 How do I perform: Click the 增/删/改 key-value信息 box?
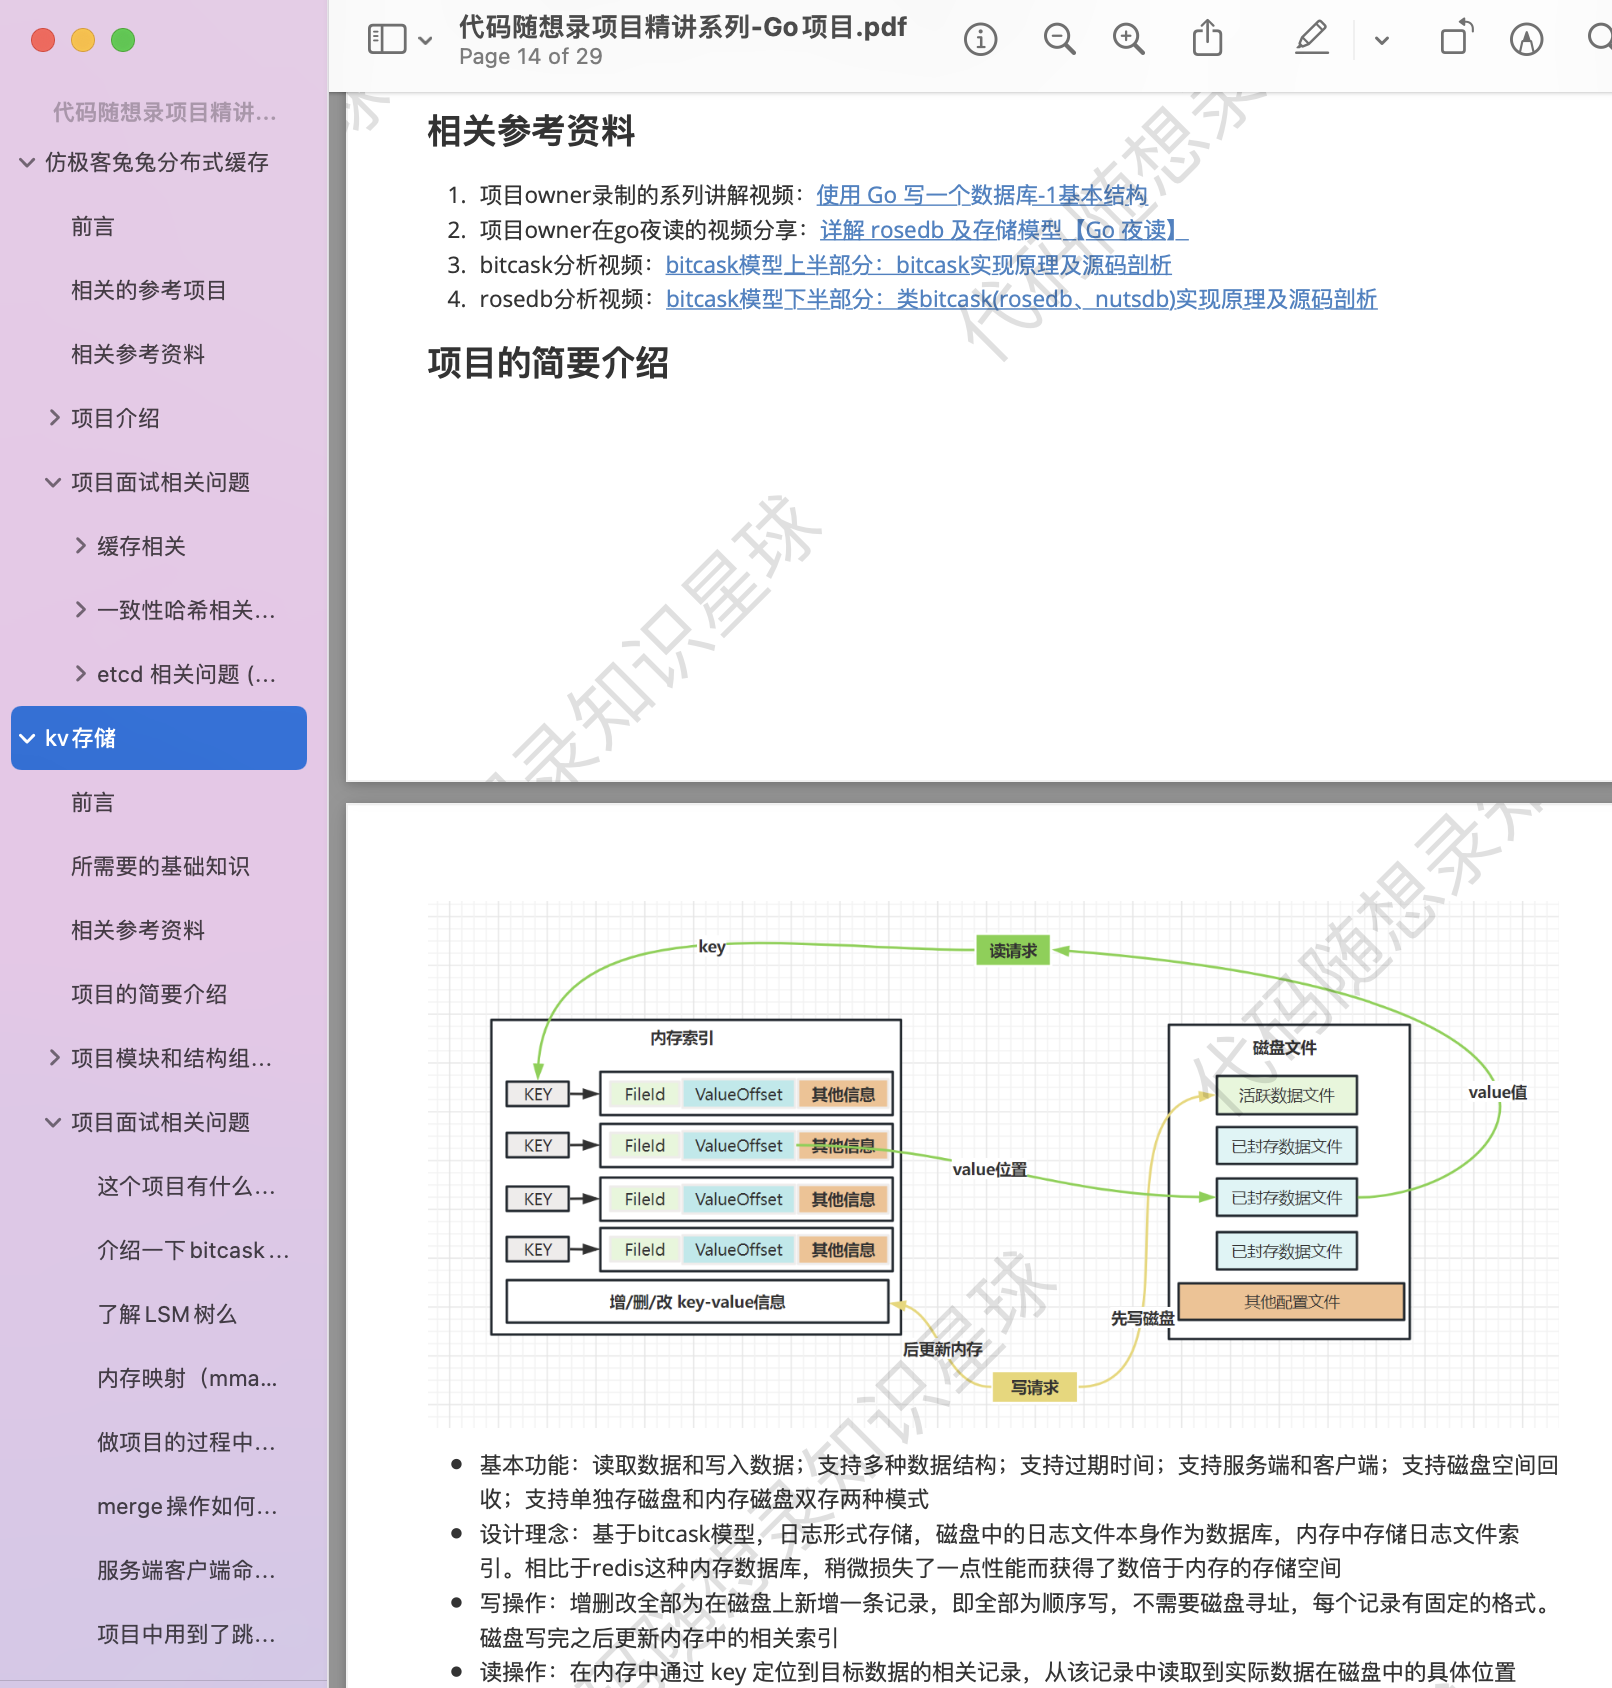point(697,1302)
